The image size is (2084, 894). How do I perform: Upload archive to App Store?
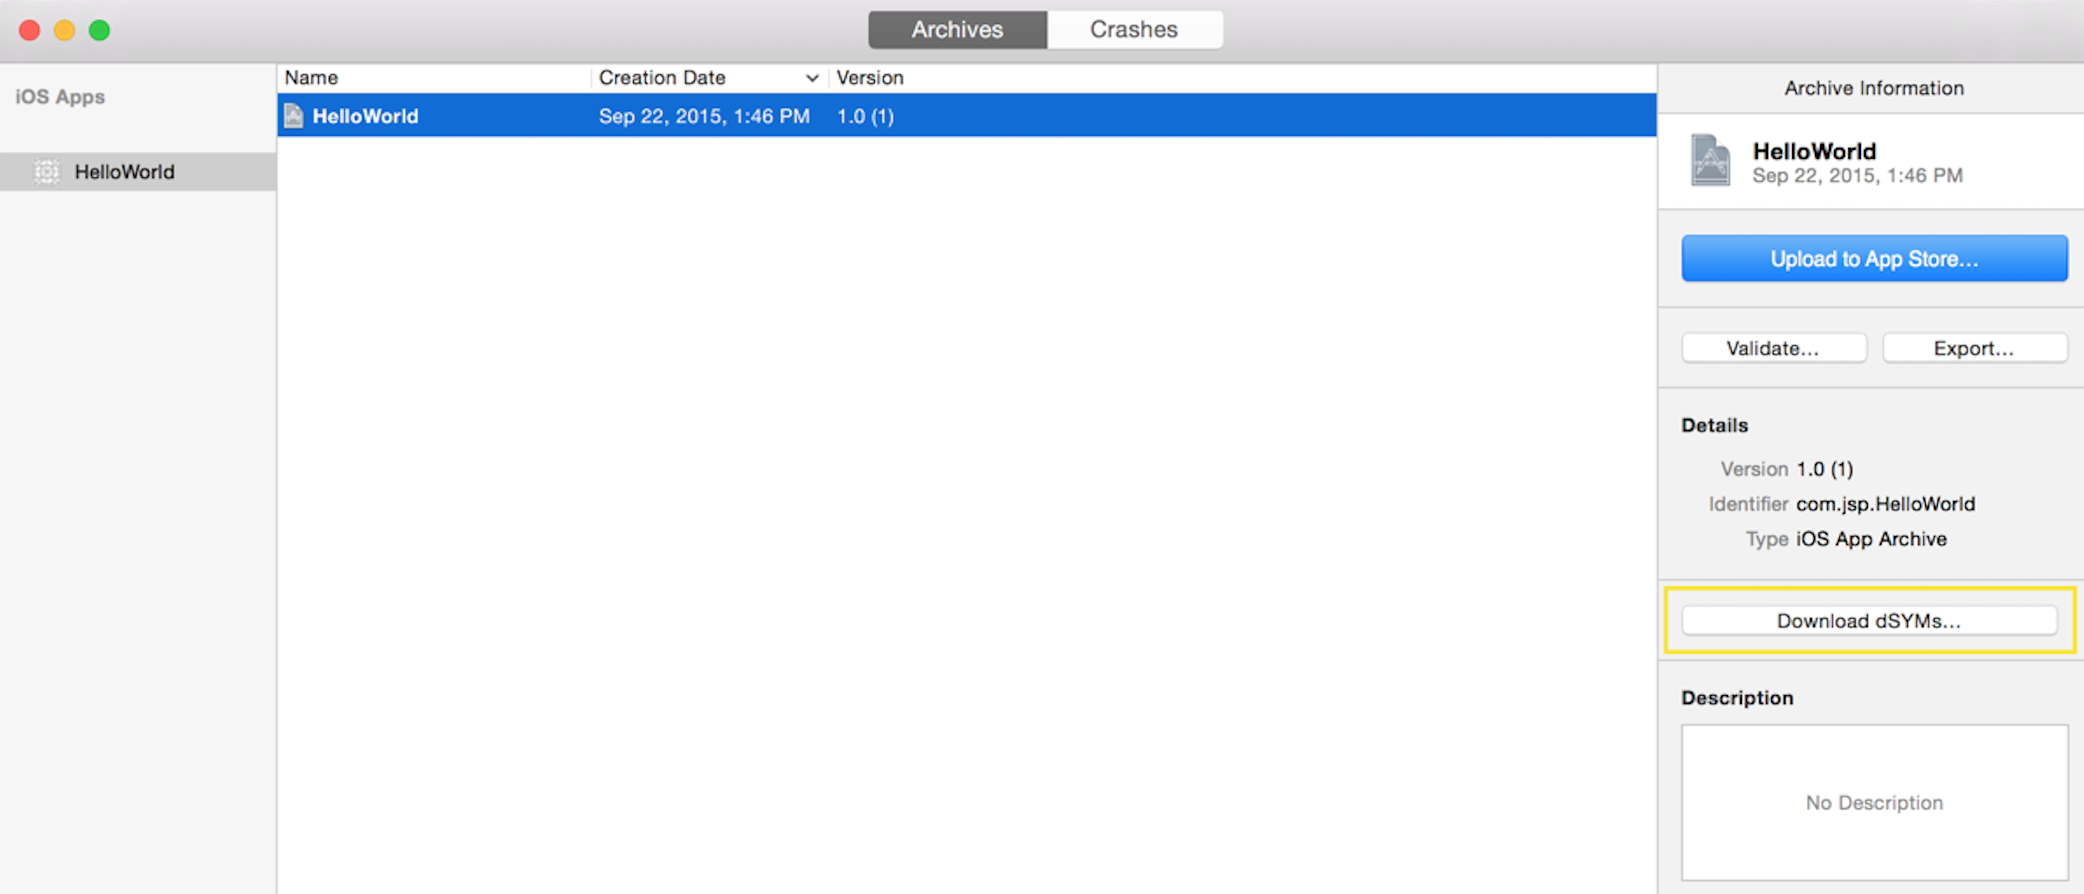click(x=1874, y=259)
